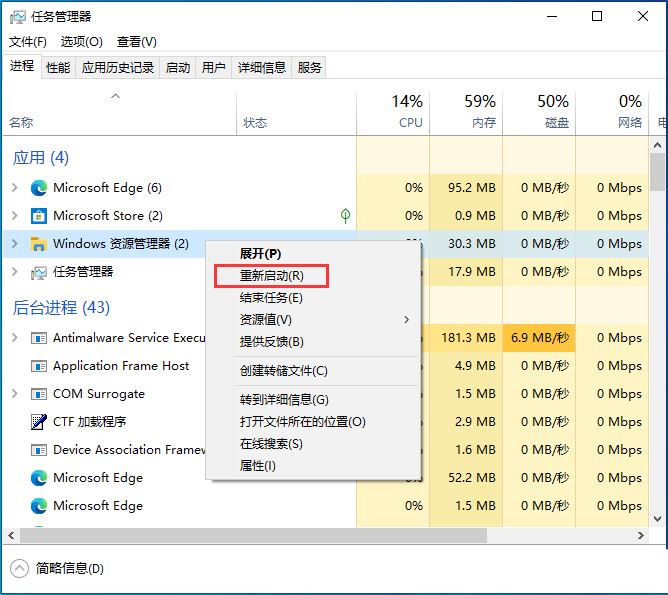Click the 1.5 MB Microsoft Edge background icon
This screenshot has height=595, width=668.
[39, 506]
